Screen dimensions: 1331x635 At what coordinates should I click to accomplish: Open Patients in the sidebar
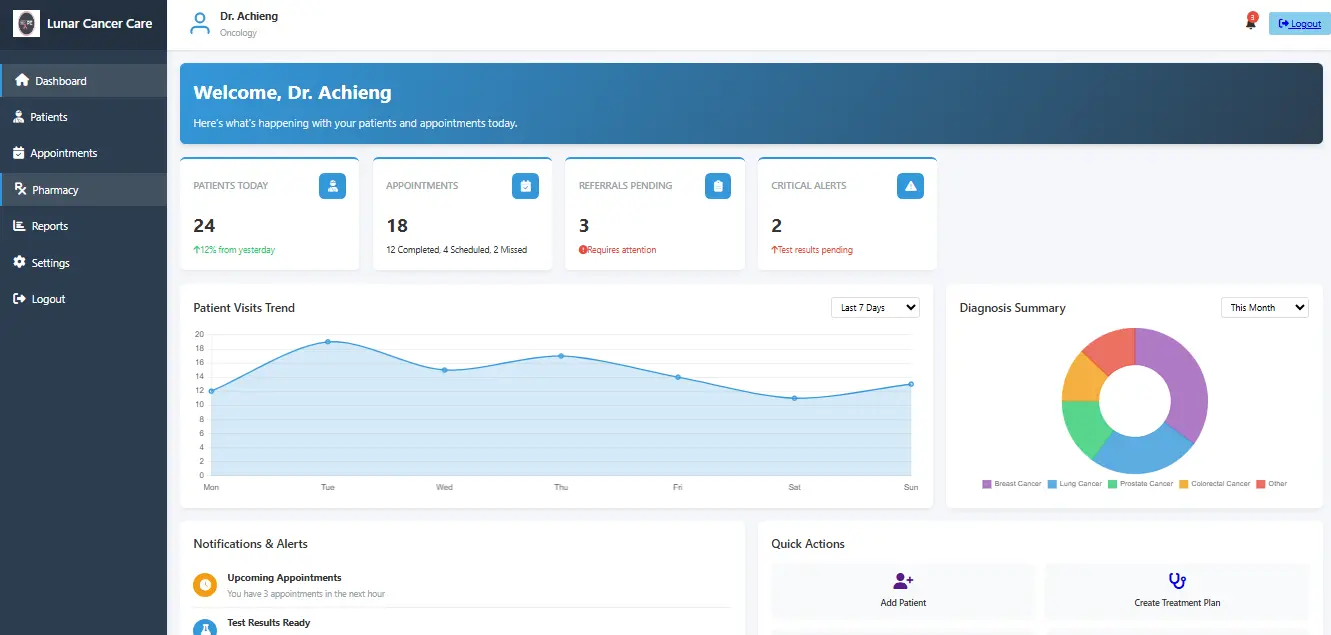[x=48, y=117]
